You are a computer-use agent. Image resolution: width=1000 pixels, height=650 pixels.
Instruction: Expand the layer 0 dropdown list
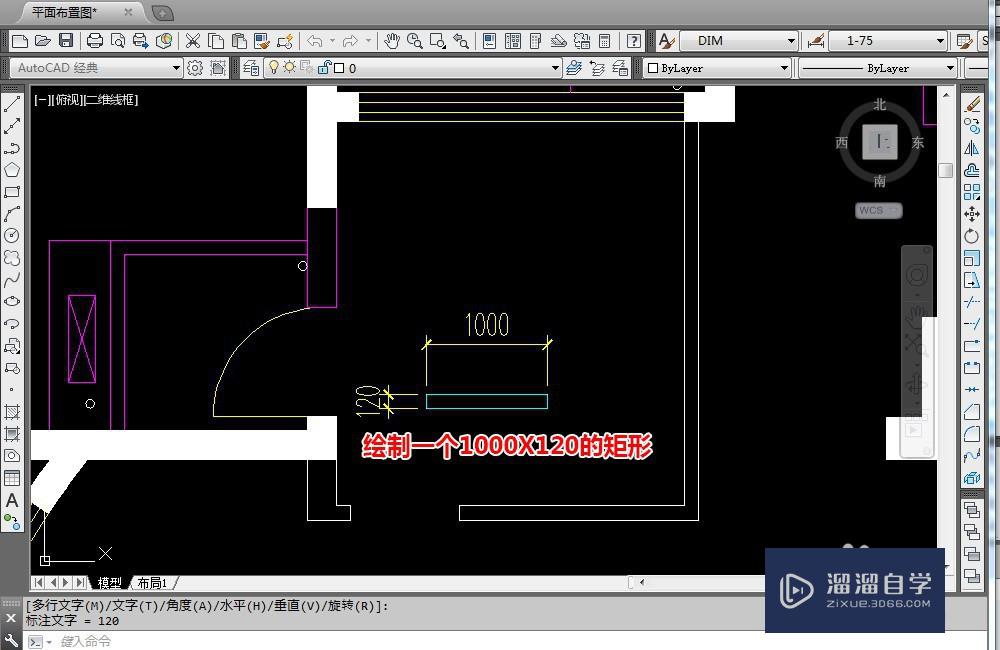coord(554,68)
